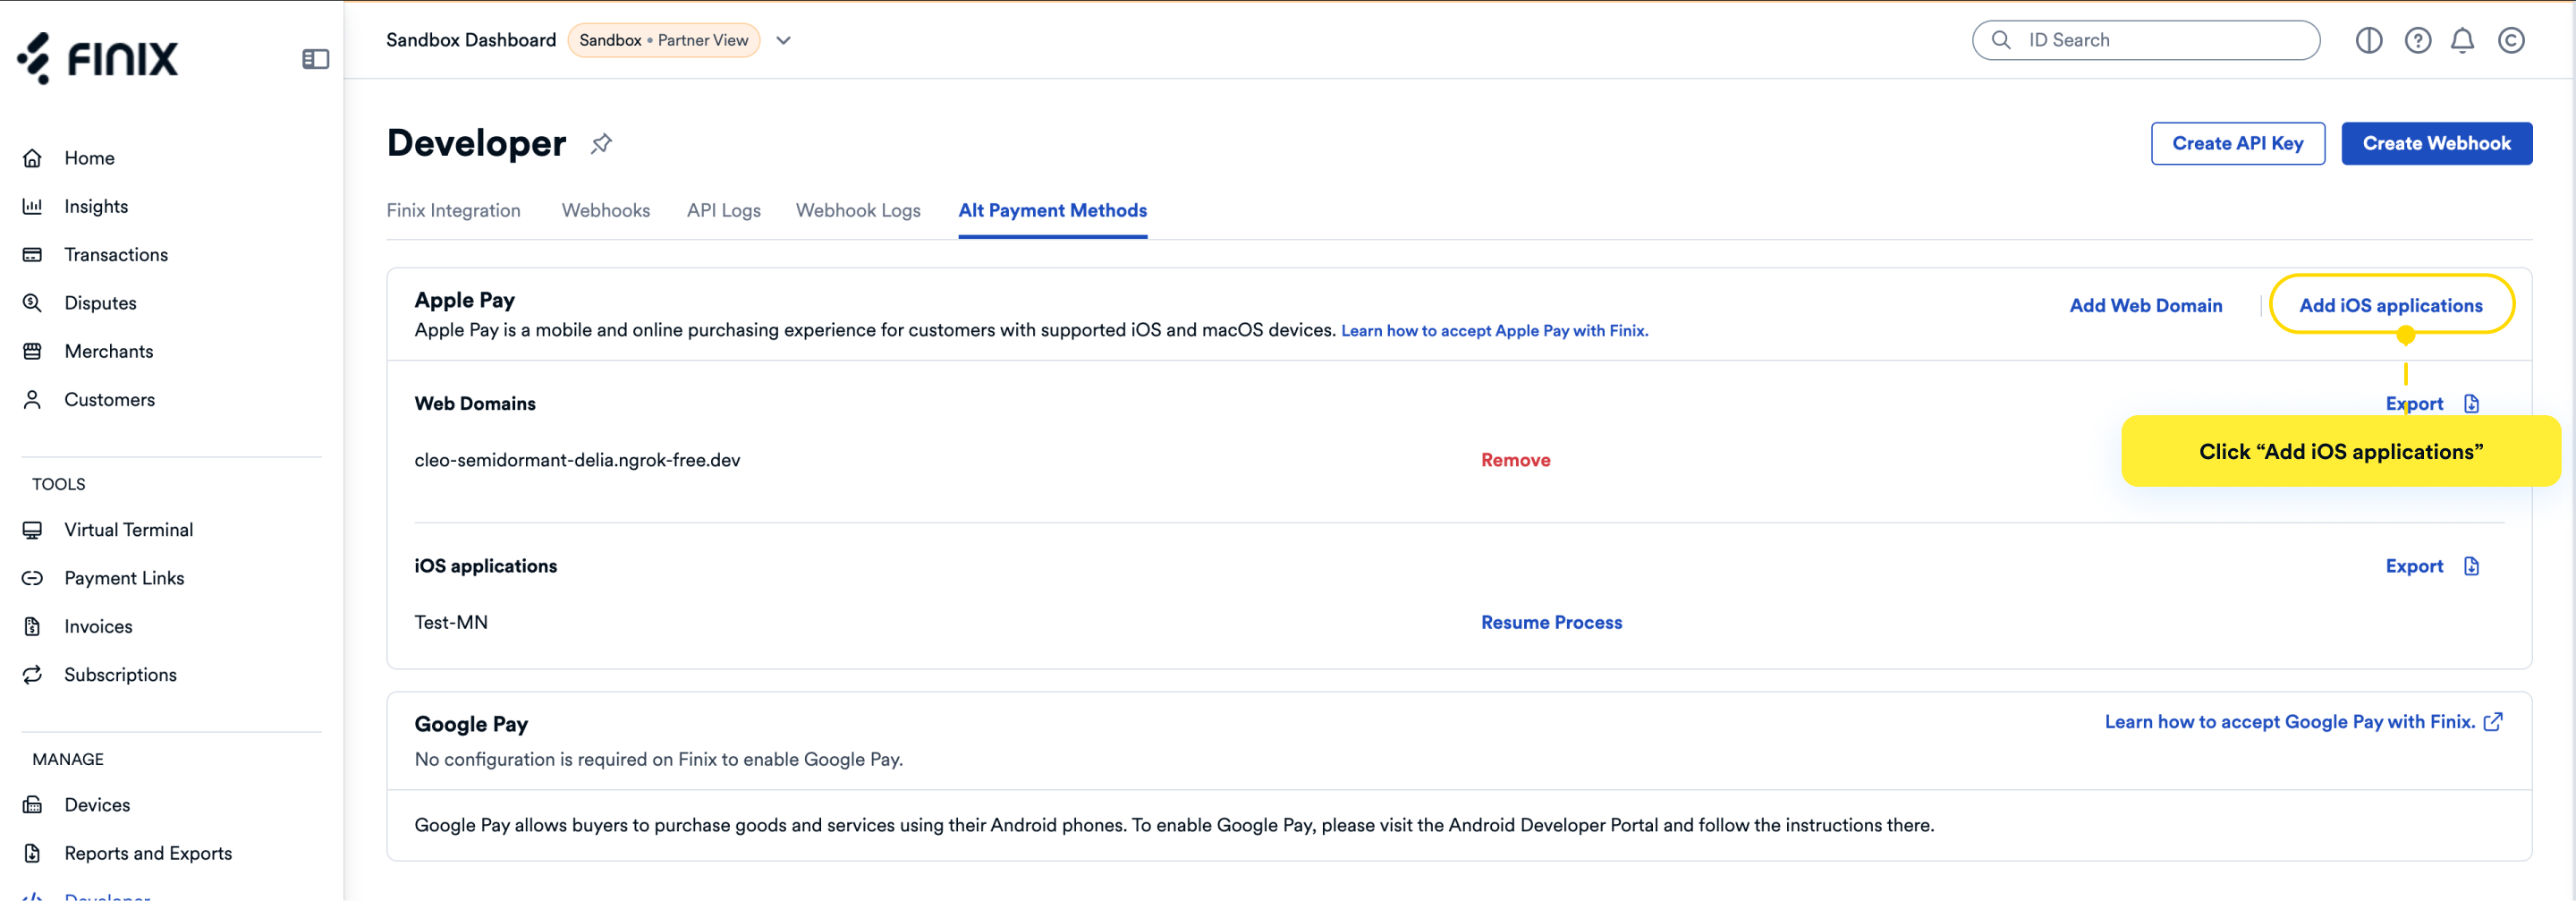Screen dimensions: 2576x901
Task: Open Virtual Terminal in the sidebar
Action: (x=128, y=530)
